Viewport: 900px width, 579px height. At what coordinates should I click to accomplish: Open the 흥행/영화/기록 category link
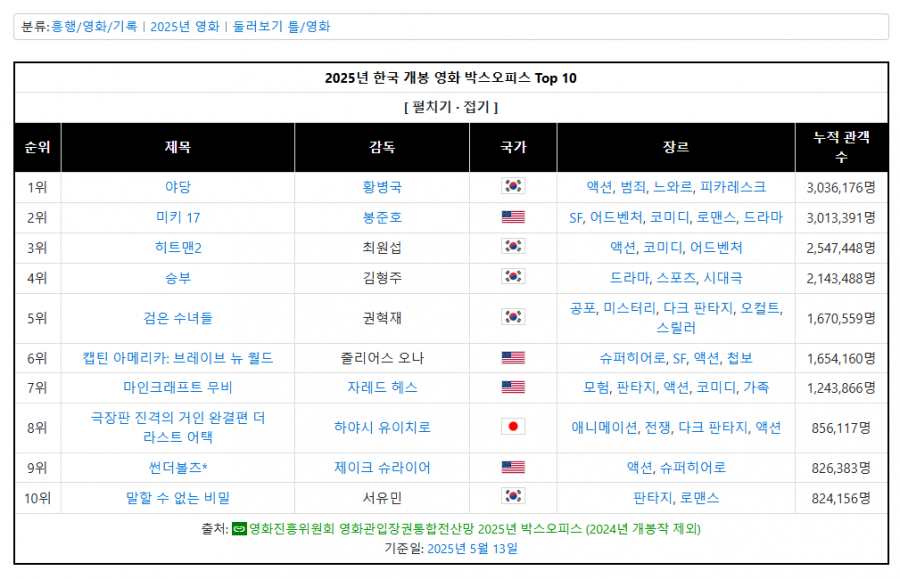click(x=94, y=26)
